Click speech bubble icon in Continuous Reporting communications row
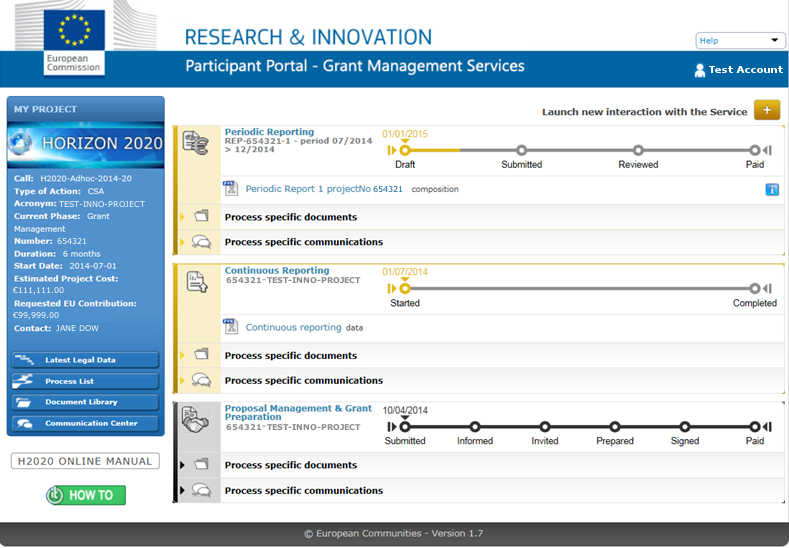This screenshot has width=789, height=548. point(201,380)
